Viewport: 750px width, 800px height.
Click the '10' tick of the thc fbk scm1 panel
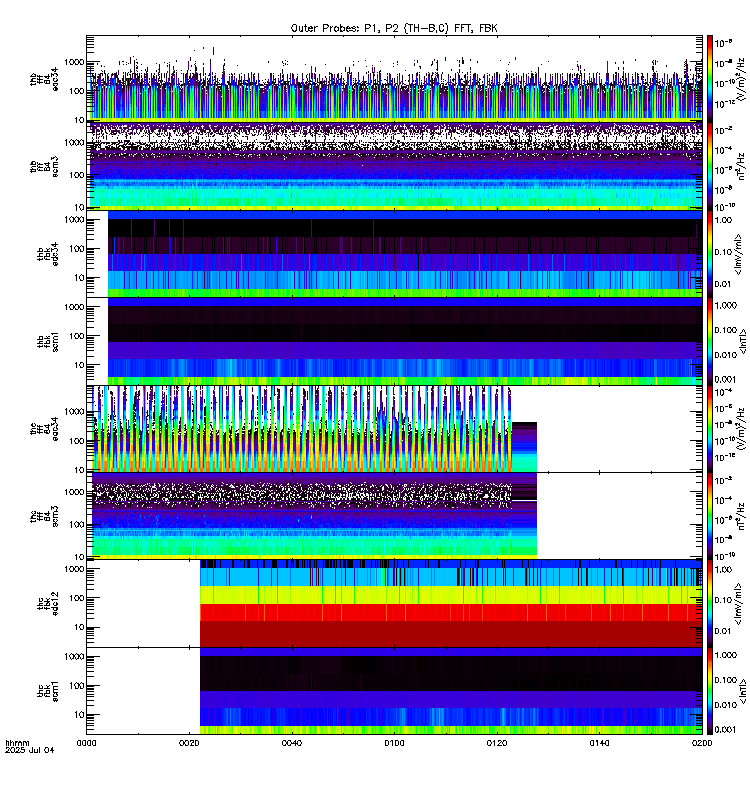[x=79, y=715]
